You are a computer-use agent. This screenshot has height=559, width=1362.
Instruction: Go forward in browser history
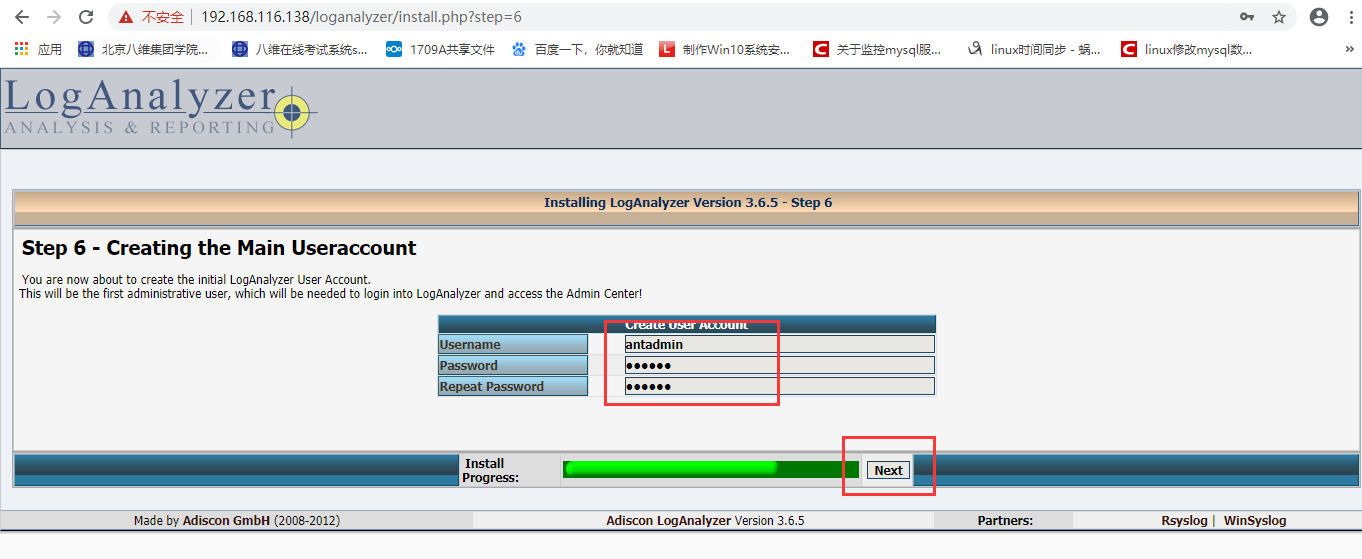[54, 17]
